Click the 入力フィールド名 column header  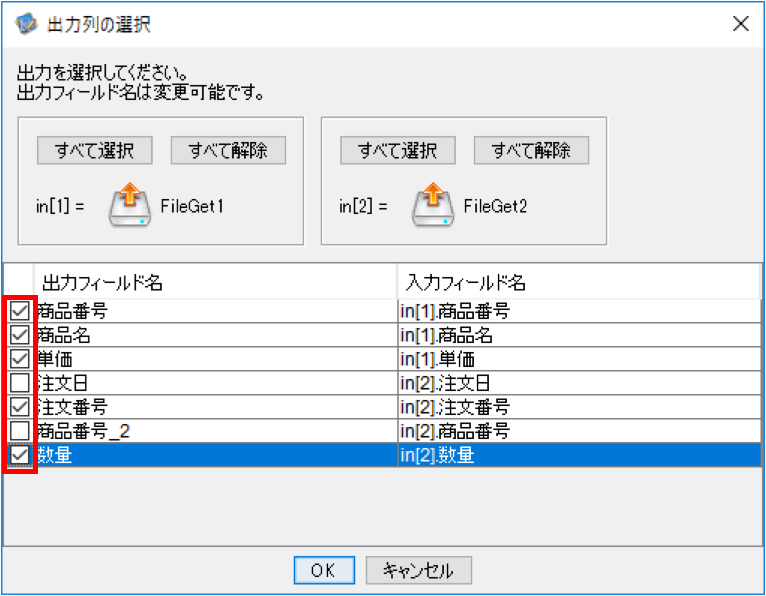pyautogui.click(x=579, y=282)
